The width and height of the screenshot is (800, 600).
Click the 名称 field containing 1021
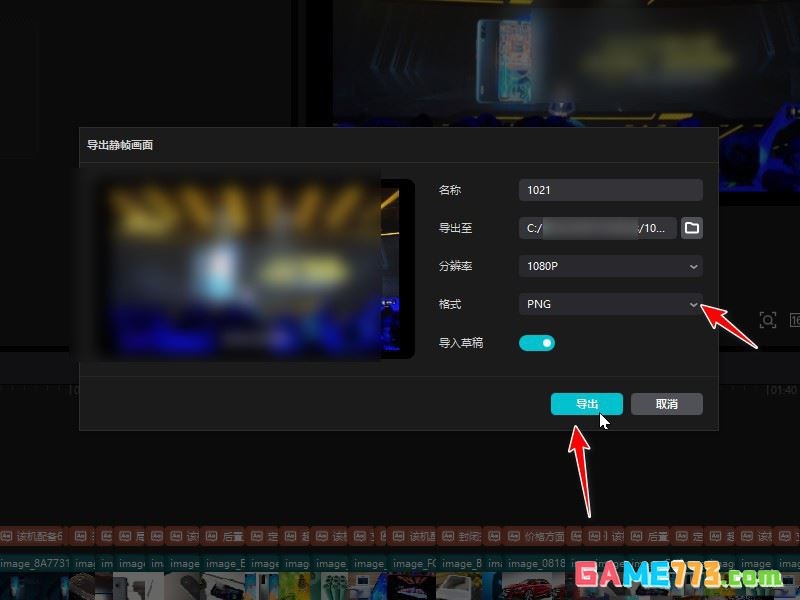pos(610,190)
